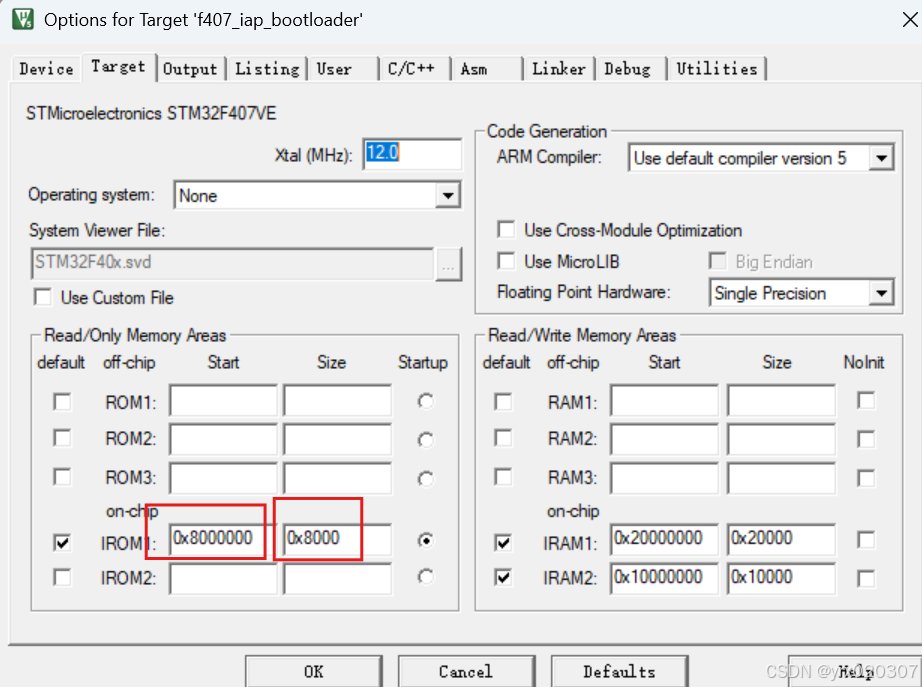Screen dimensions: 922x687
Task: Click the ROM2 Size field
Action: [337, 439]
